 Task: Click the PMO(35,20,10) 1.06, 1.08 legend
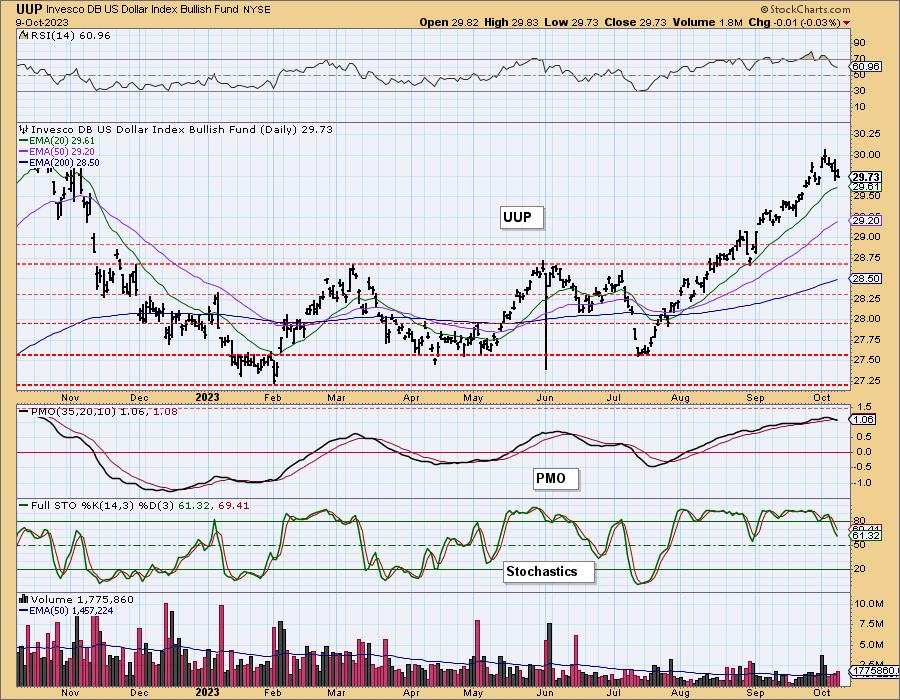104,411
